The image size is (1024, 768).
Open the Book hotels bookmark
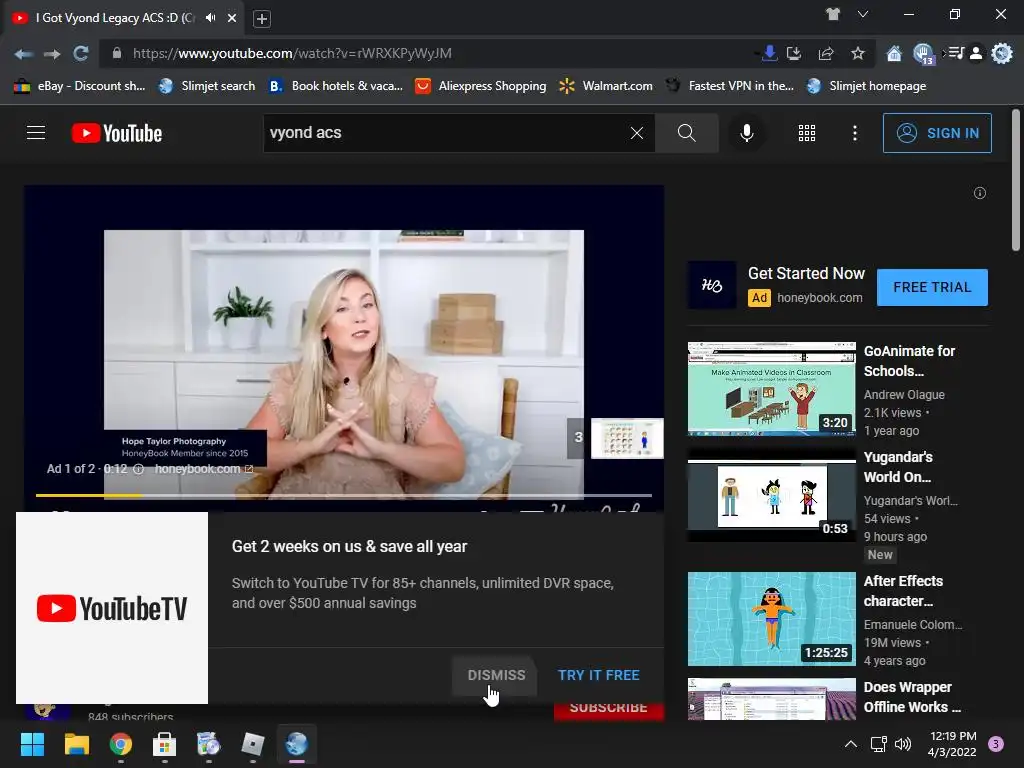click(336, 86)
